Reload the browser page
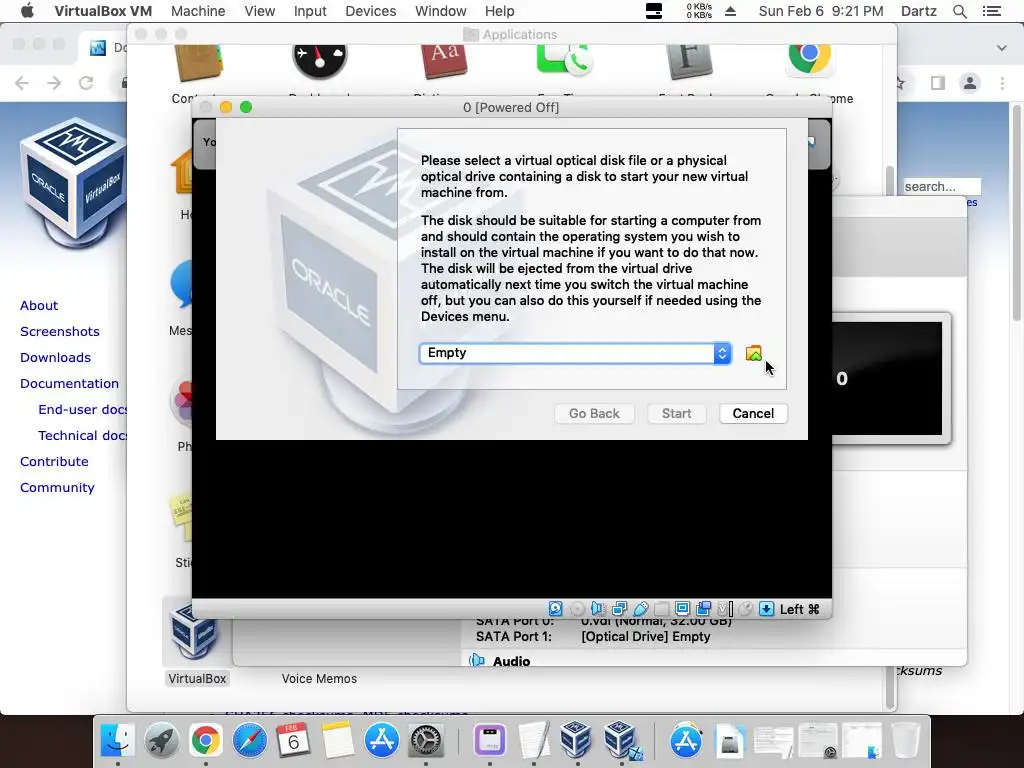Viewport: 1024px width, 768px height. [x=86, y=83]
